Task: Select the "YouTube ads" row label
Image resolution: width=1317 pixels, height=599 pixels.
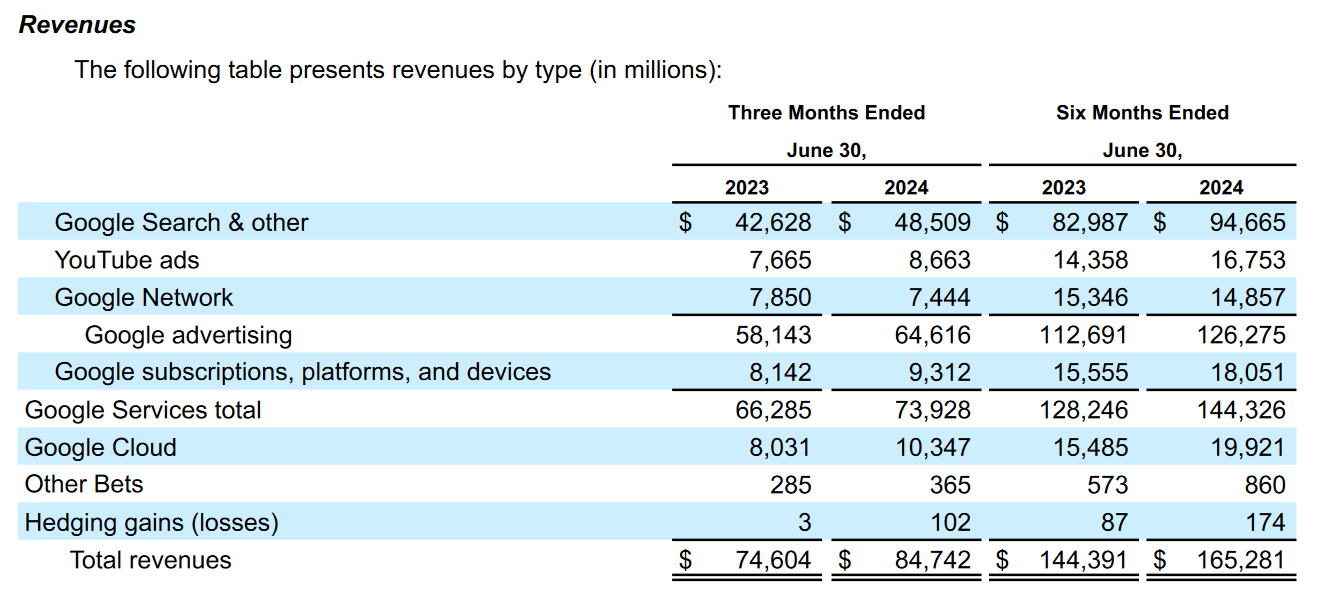Action: click(127, 260)
